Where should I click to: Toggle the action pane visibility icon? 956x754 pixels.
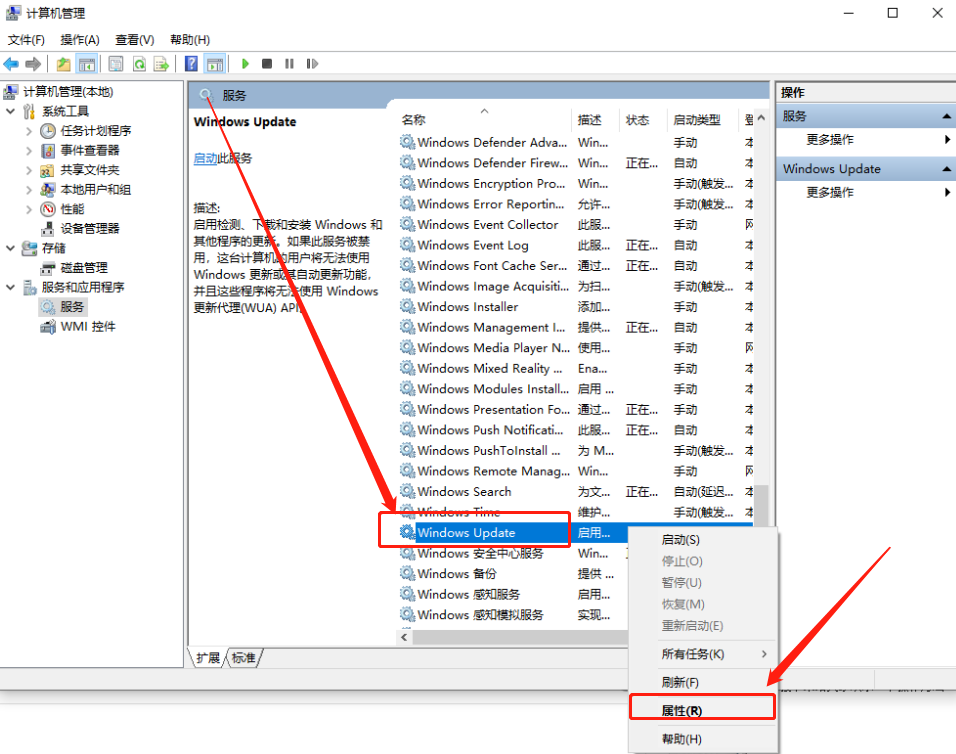coord(215,63)
